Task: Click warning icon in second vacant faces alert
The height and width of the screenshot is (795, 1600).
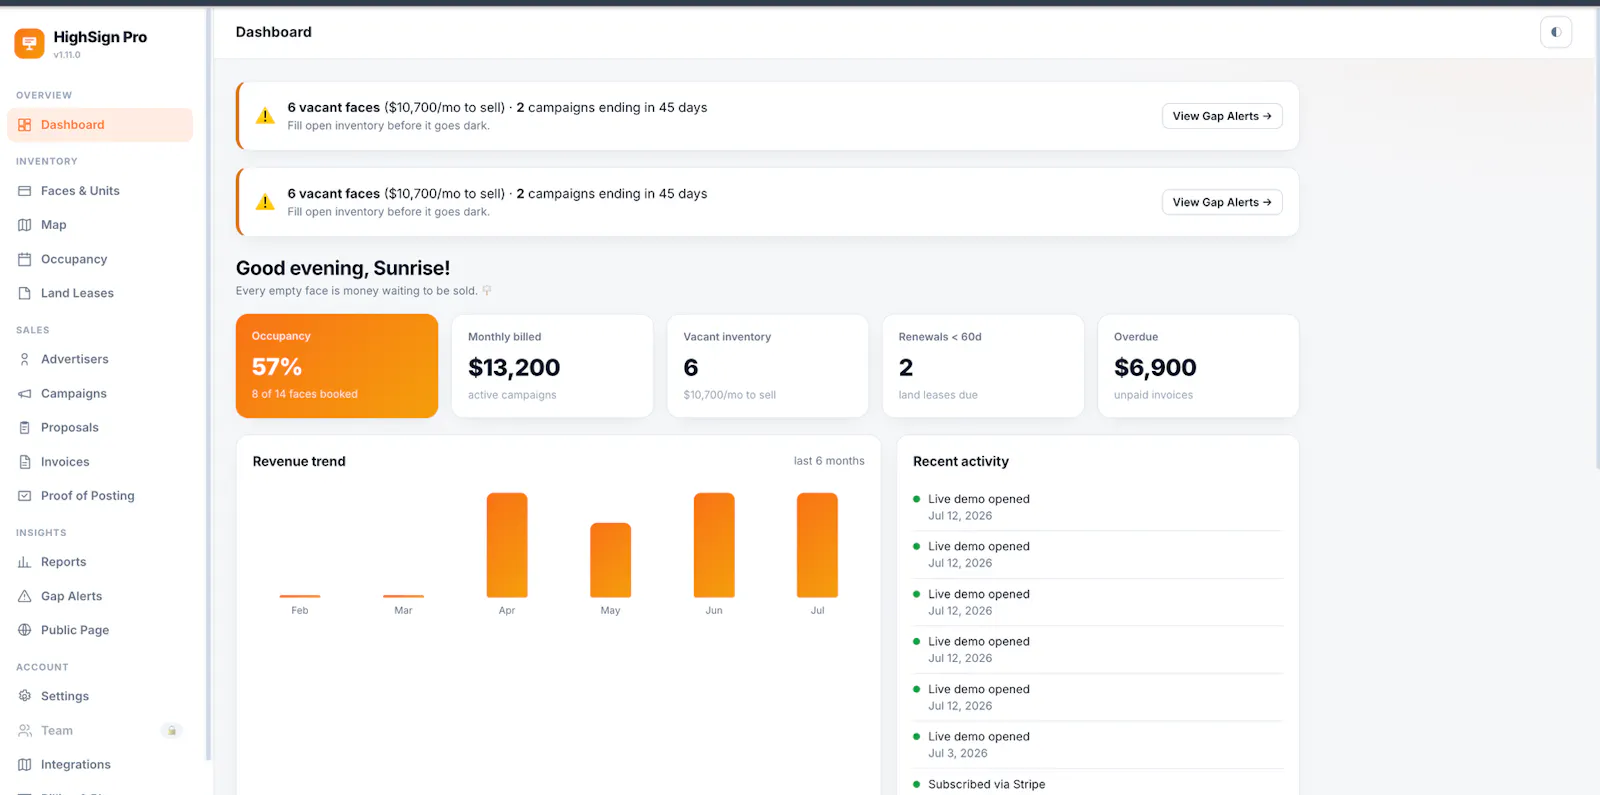Action: coord(265,202)
